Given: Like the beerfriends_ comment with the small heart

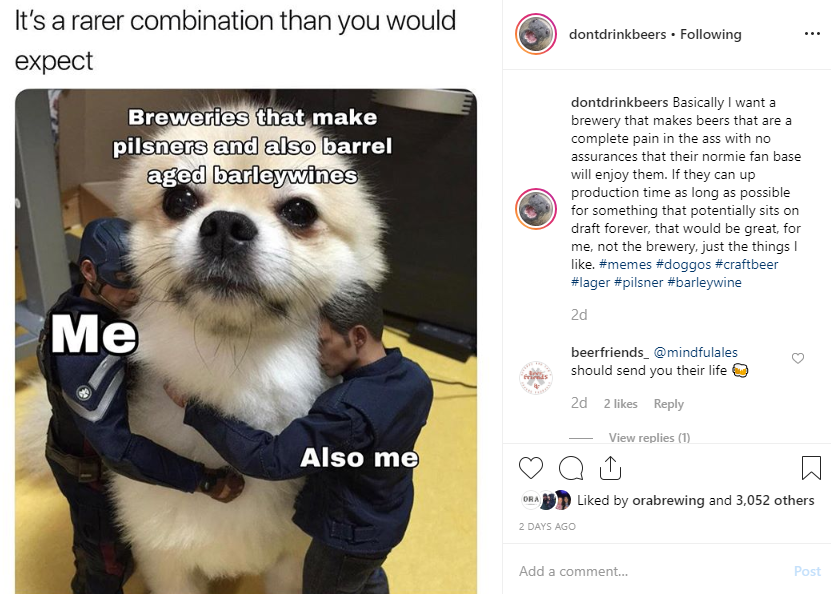Looking at the screenshot, I should click(x=798, y=359).
